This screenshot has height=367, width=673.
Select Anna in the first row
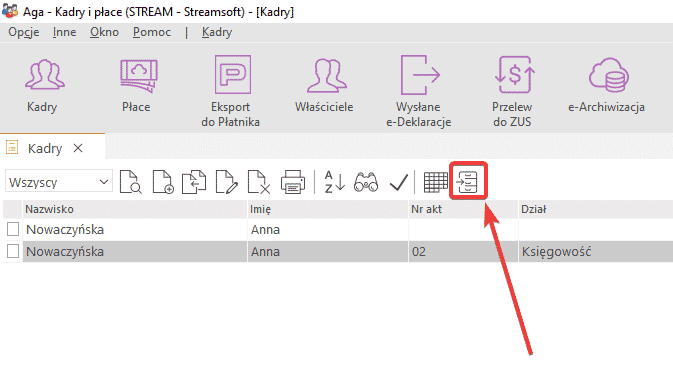tap(328, 230)
